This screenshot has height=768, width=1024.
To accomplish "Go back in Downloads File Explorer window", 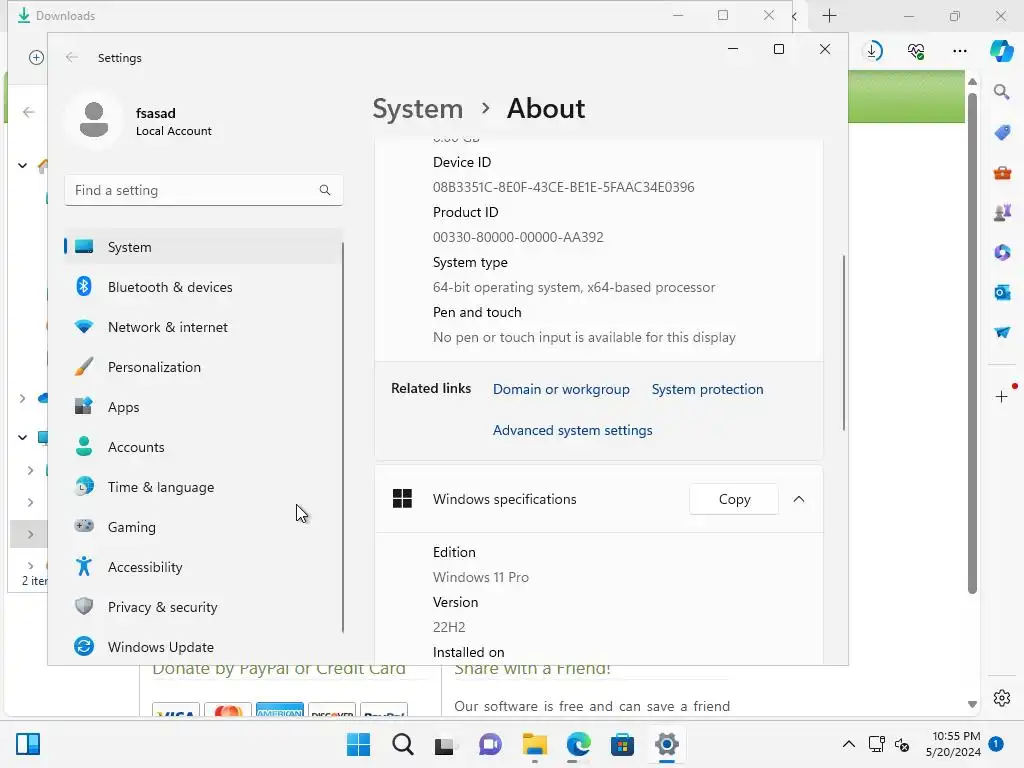I will [x=29, y=112].
